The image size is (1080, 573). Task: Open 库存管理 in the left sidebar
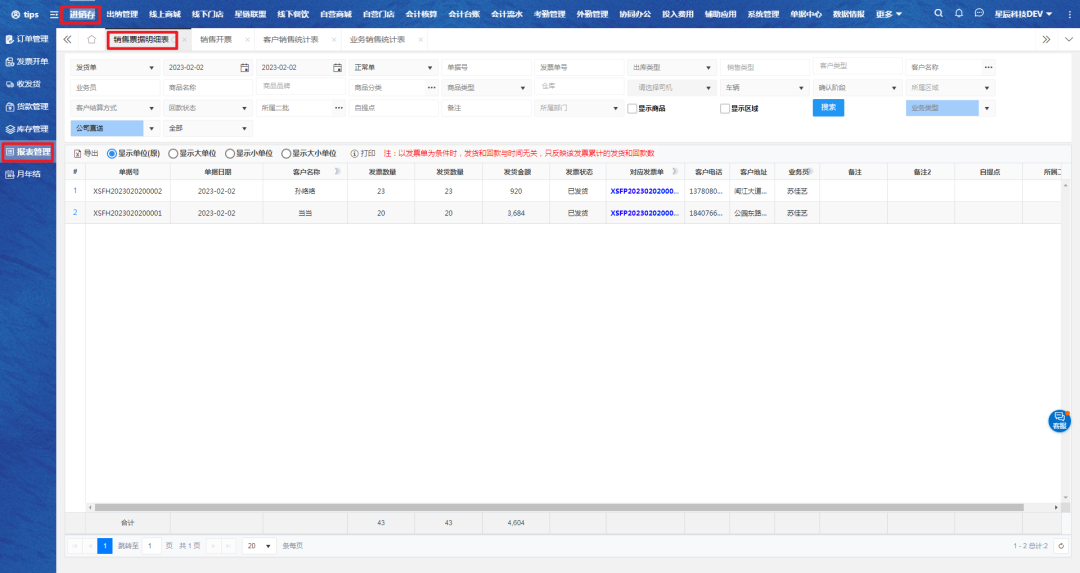pos(27,129)
